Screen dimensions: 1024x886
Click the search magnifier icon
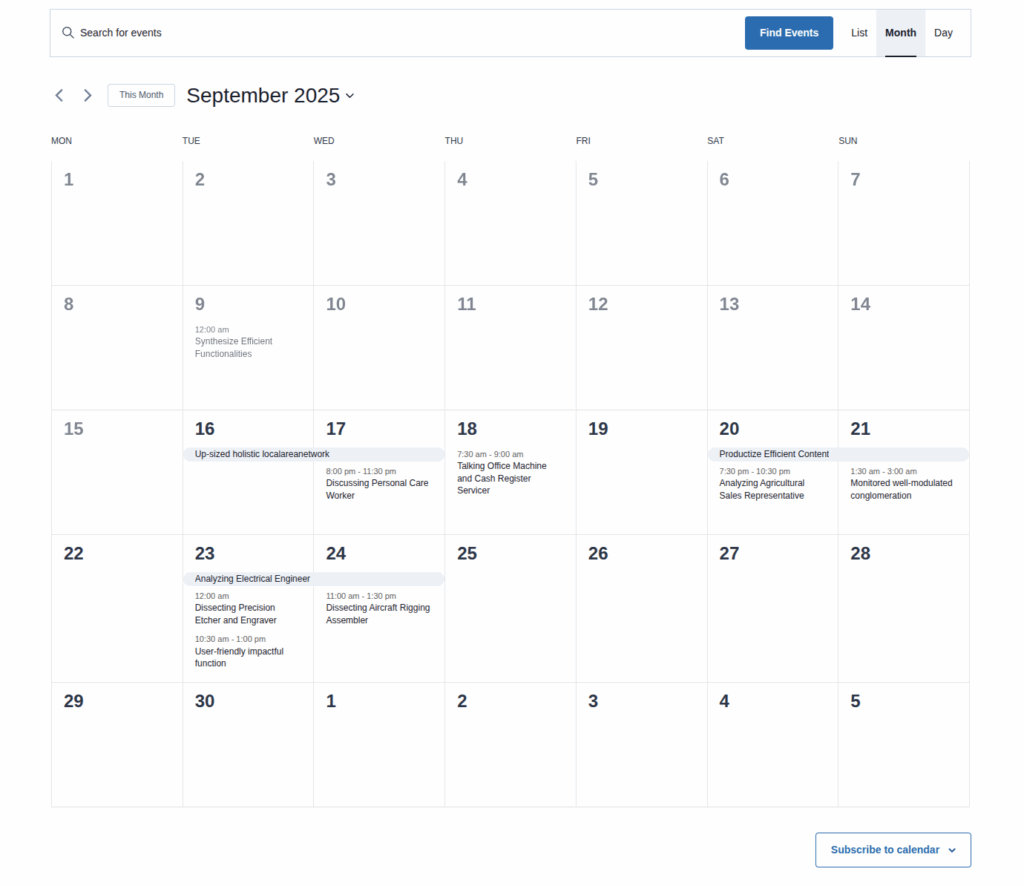point(67,32)
